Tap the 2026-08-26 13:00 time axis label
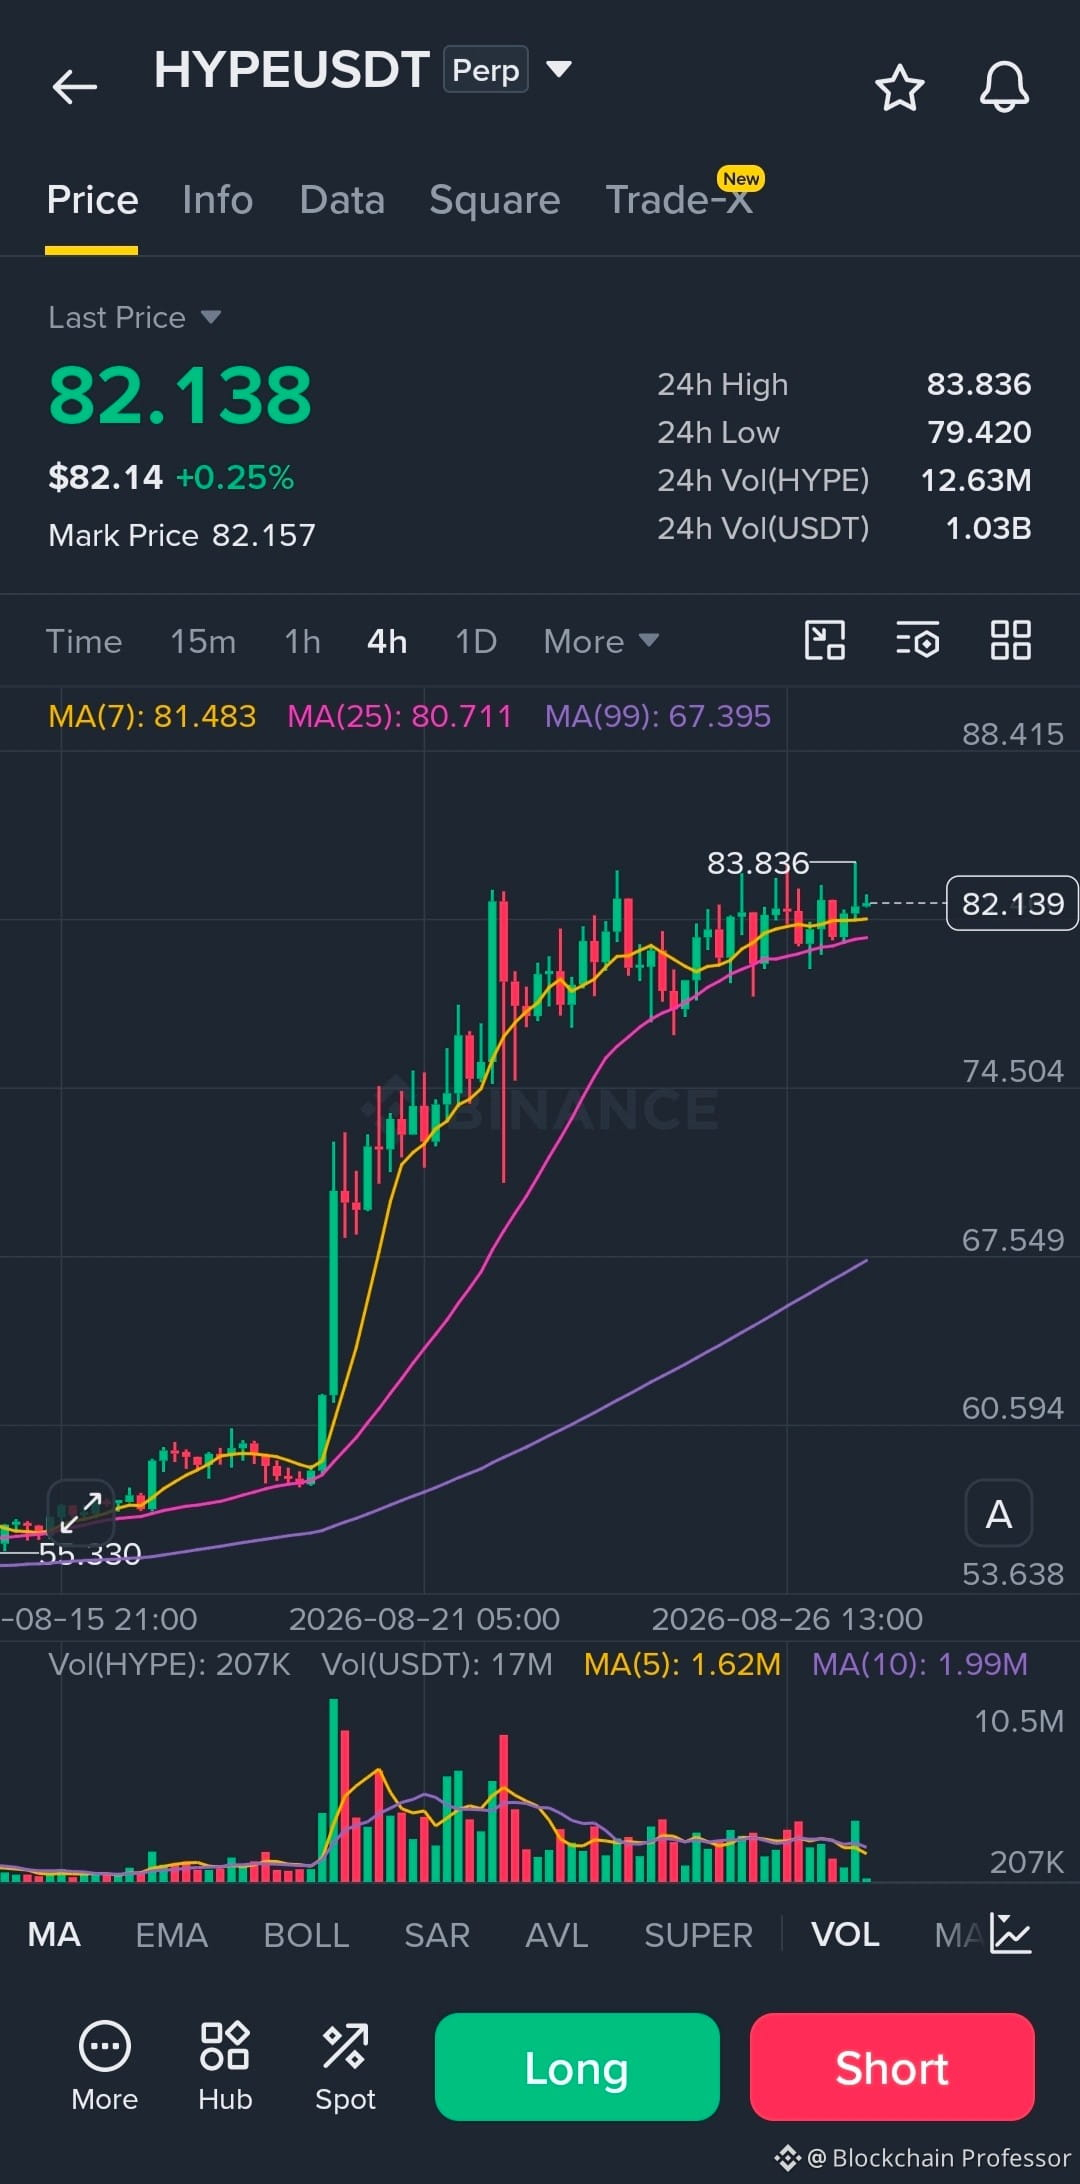The image size is (1080, 2184). click(x=787, y=1619)
